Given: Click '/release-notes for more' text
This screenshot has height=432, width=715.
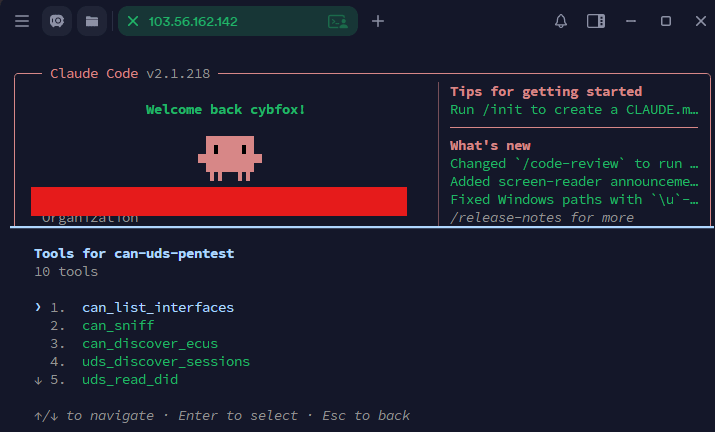Looking at the screenshot, I should 542,218.
